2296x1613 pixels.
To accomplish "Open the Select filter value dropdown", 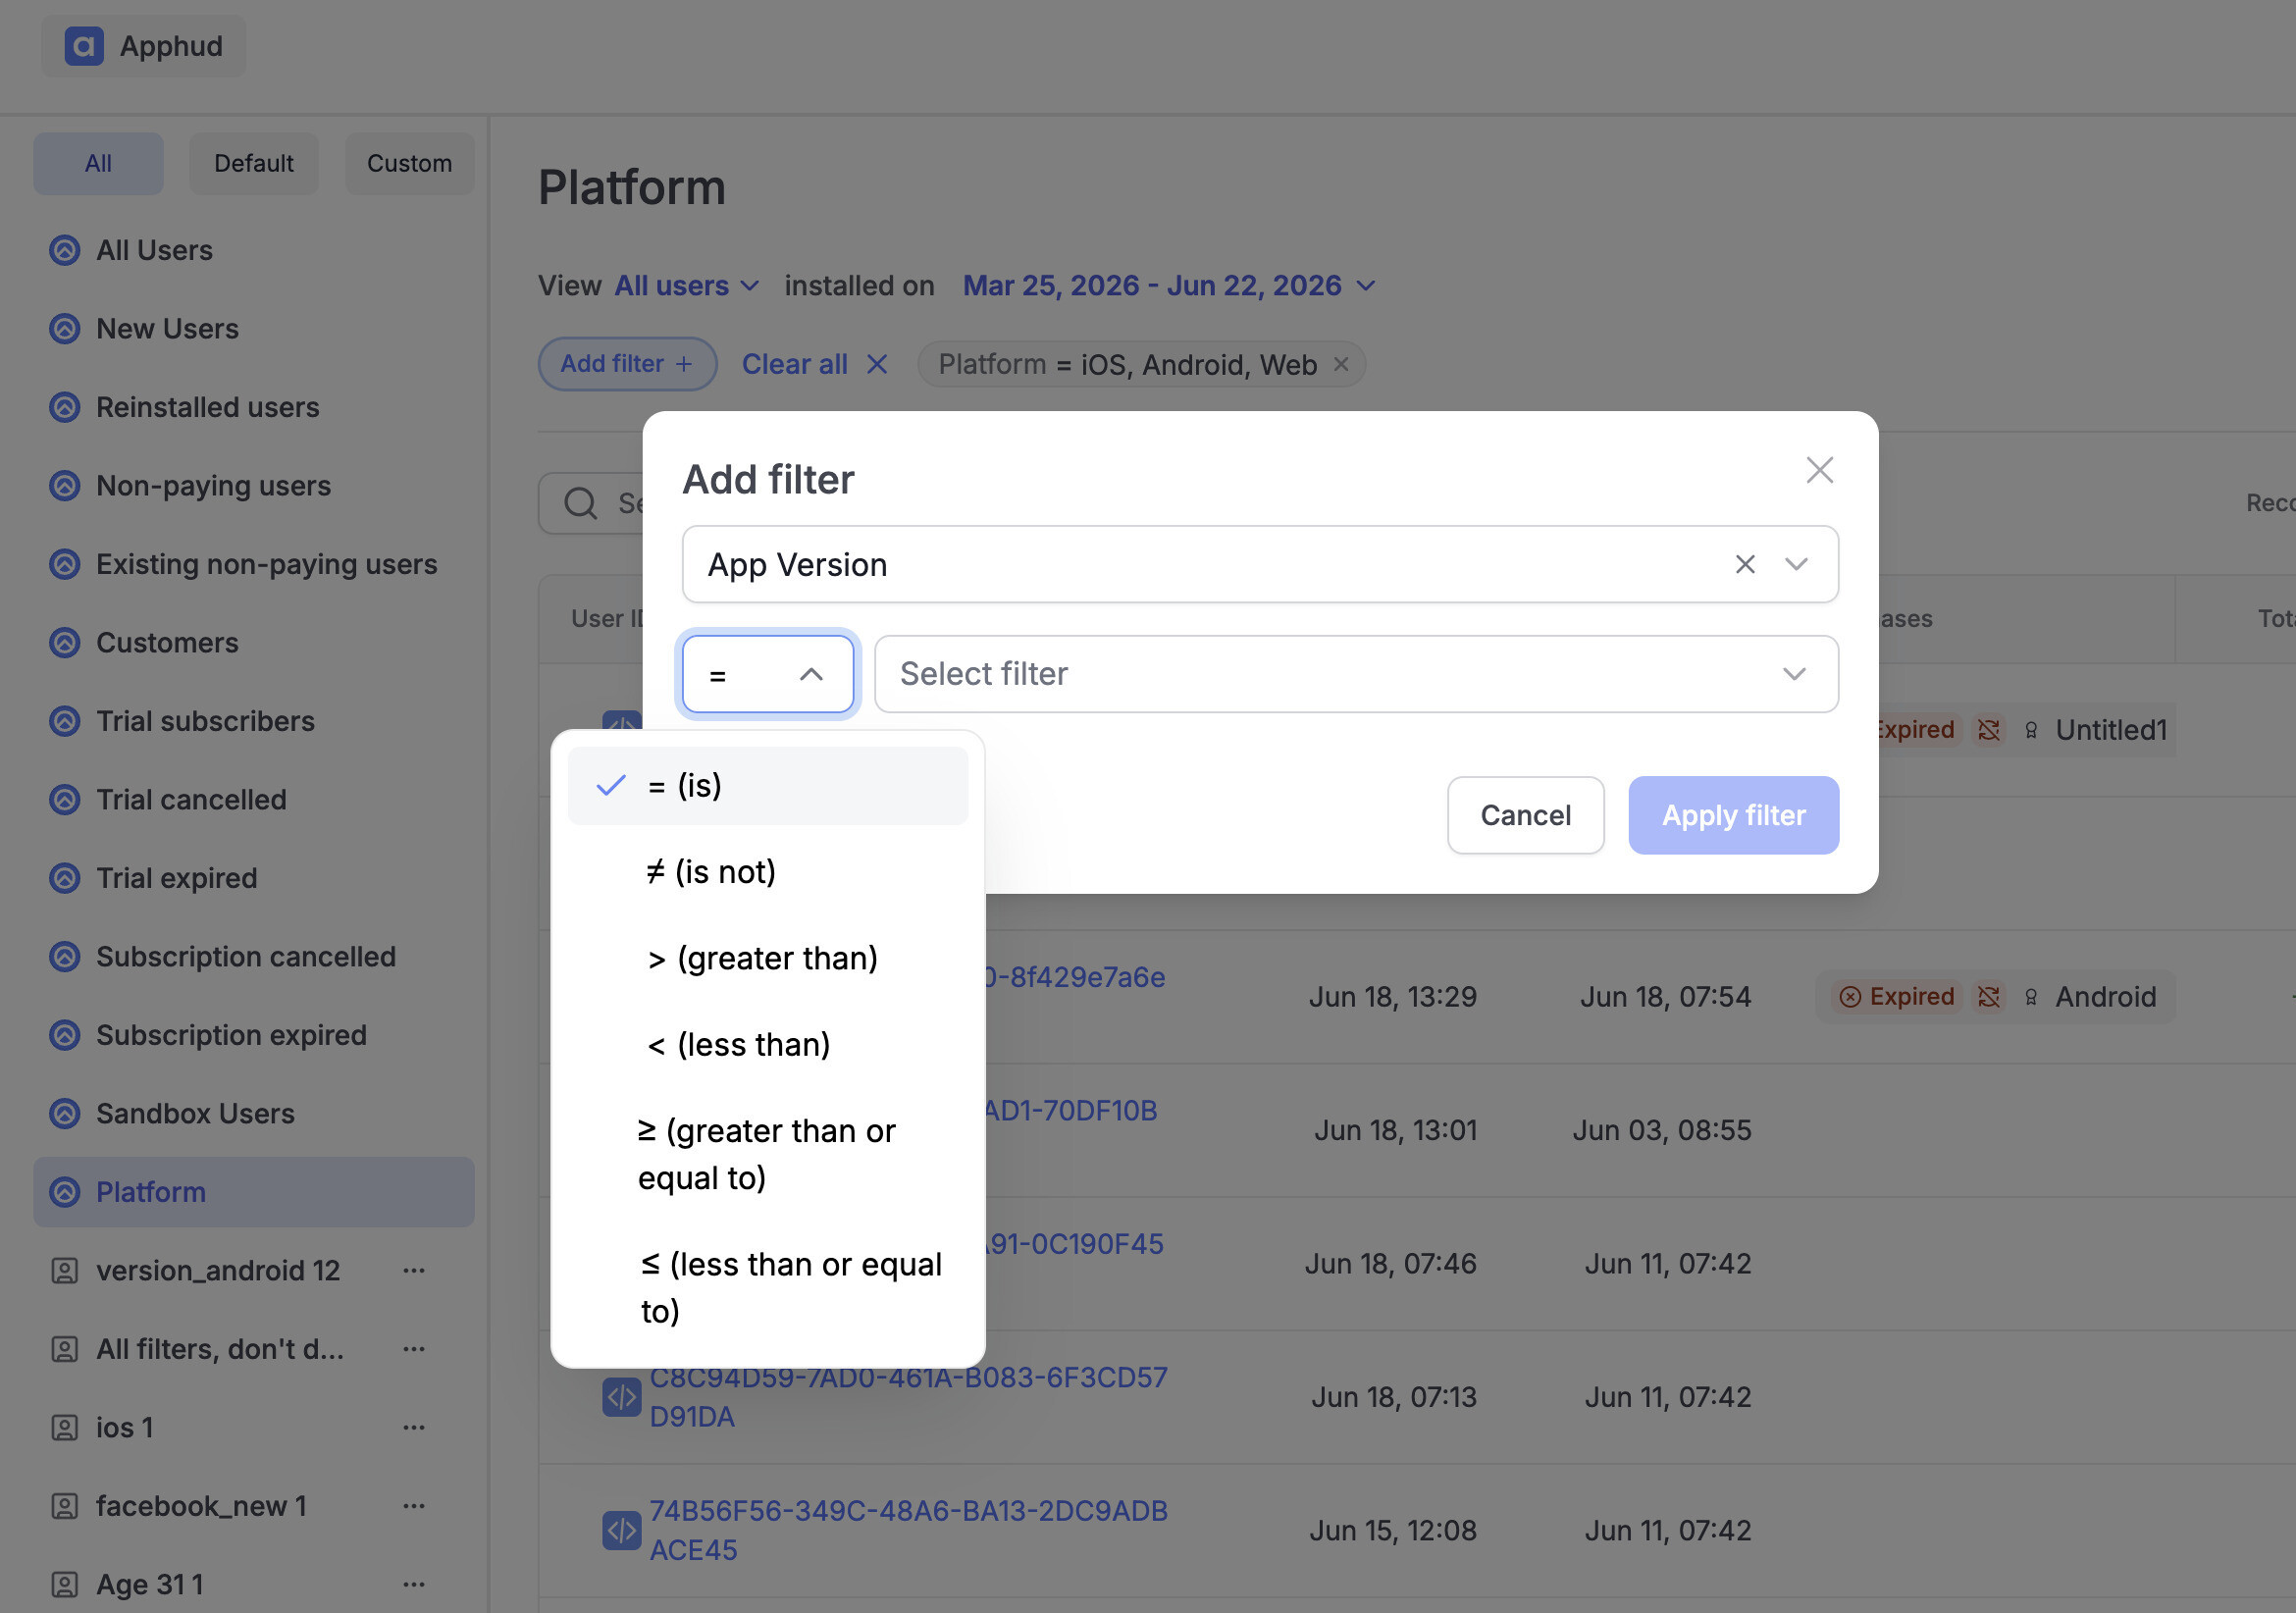I will [1356, 675].
